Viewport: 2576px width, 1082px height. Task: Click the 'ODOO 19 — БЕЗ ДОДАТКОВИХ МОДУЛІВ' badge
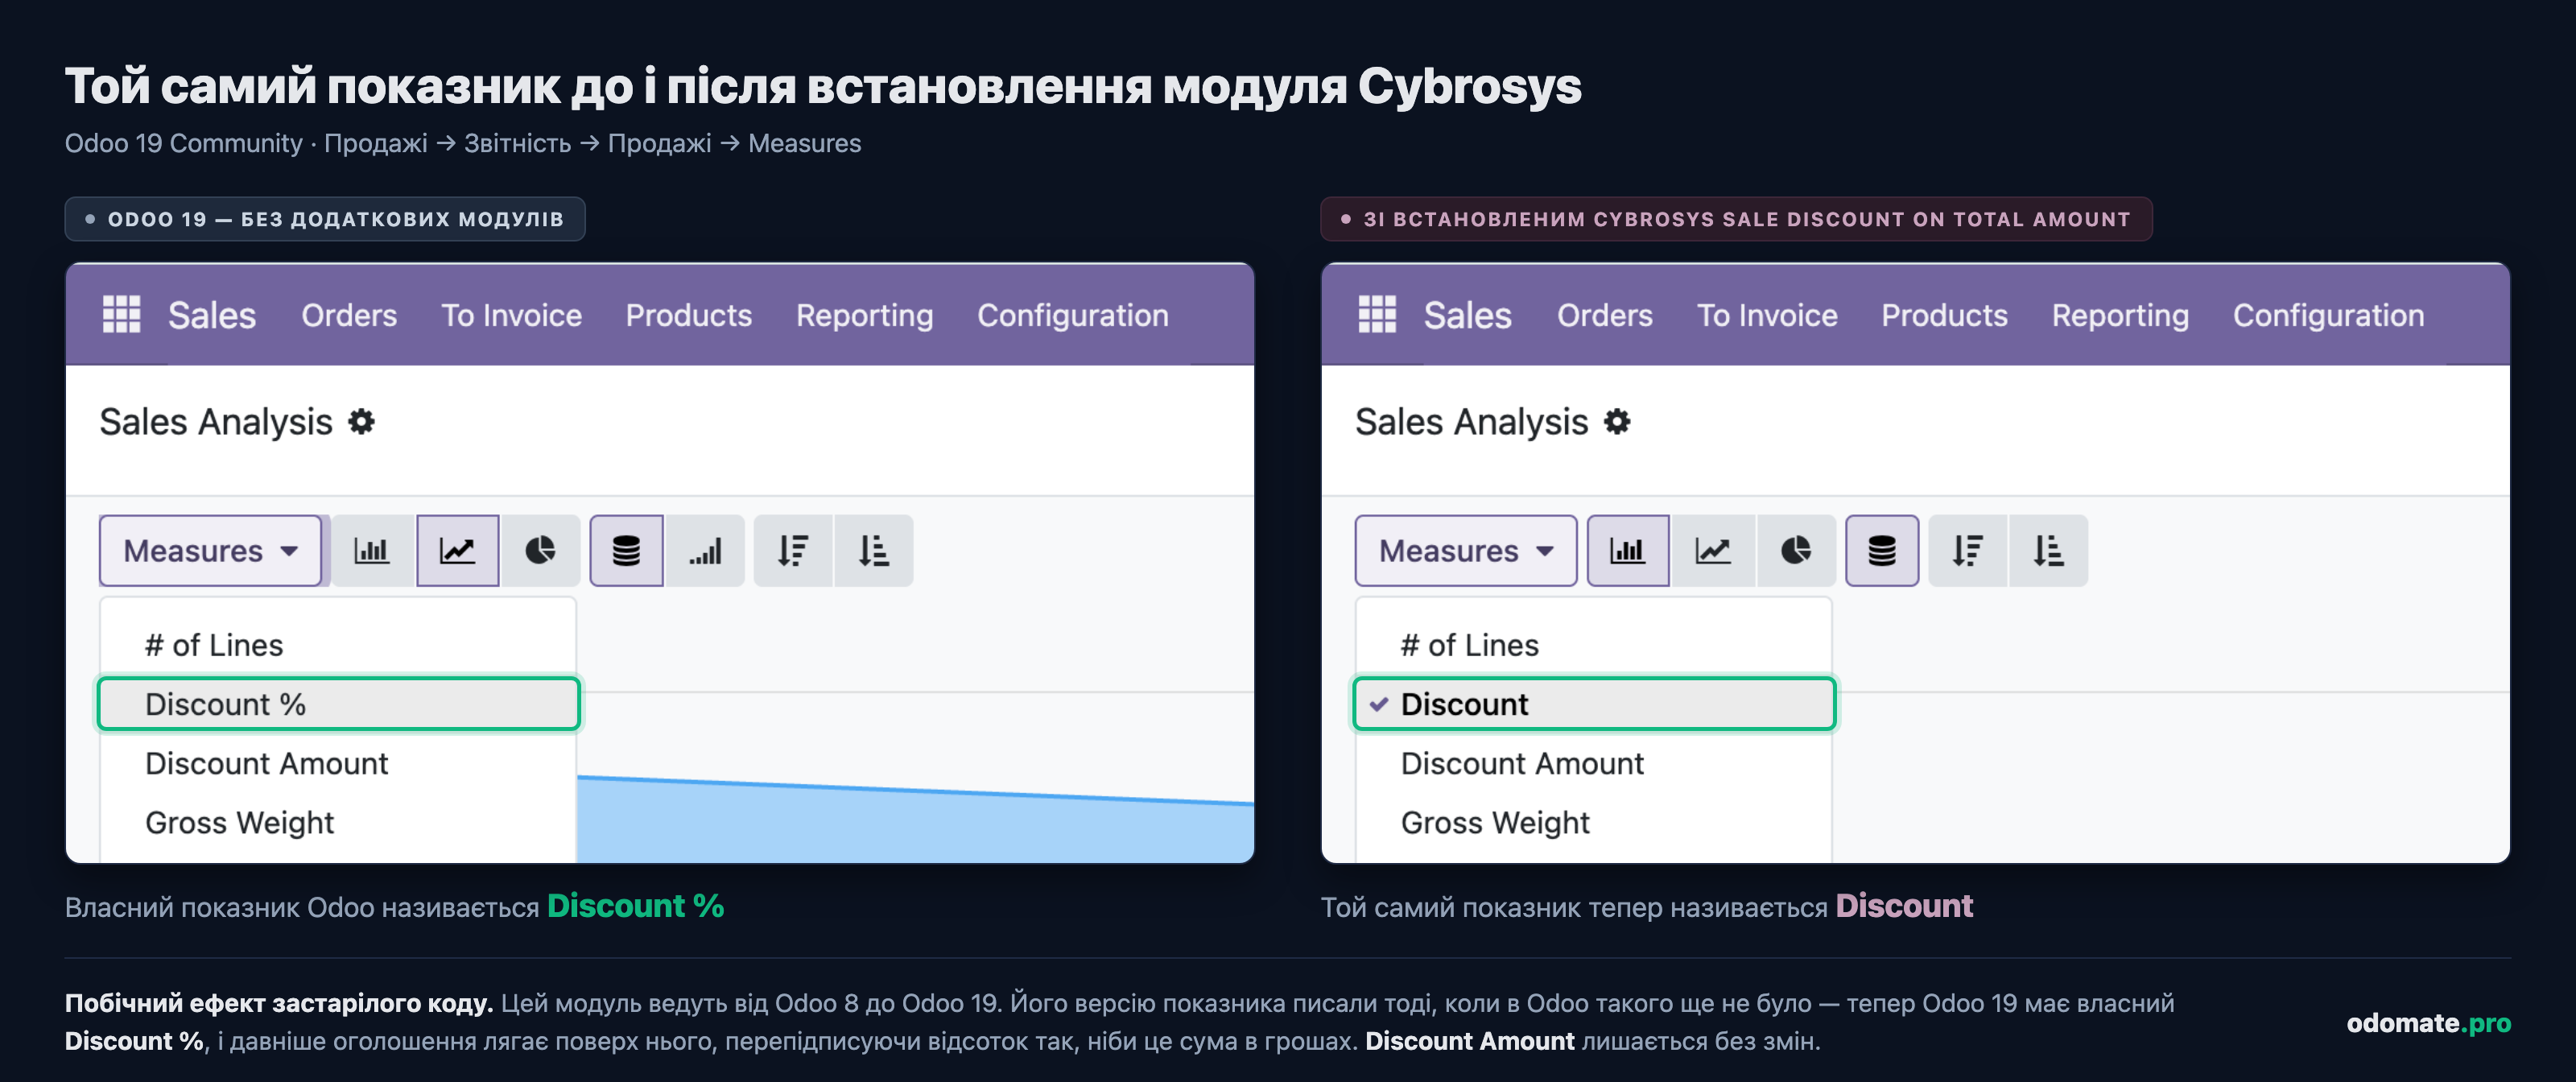[x=325, y=219]
